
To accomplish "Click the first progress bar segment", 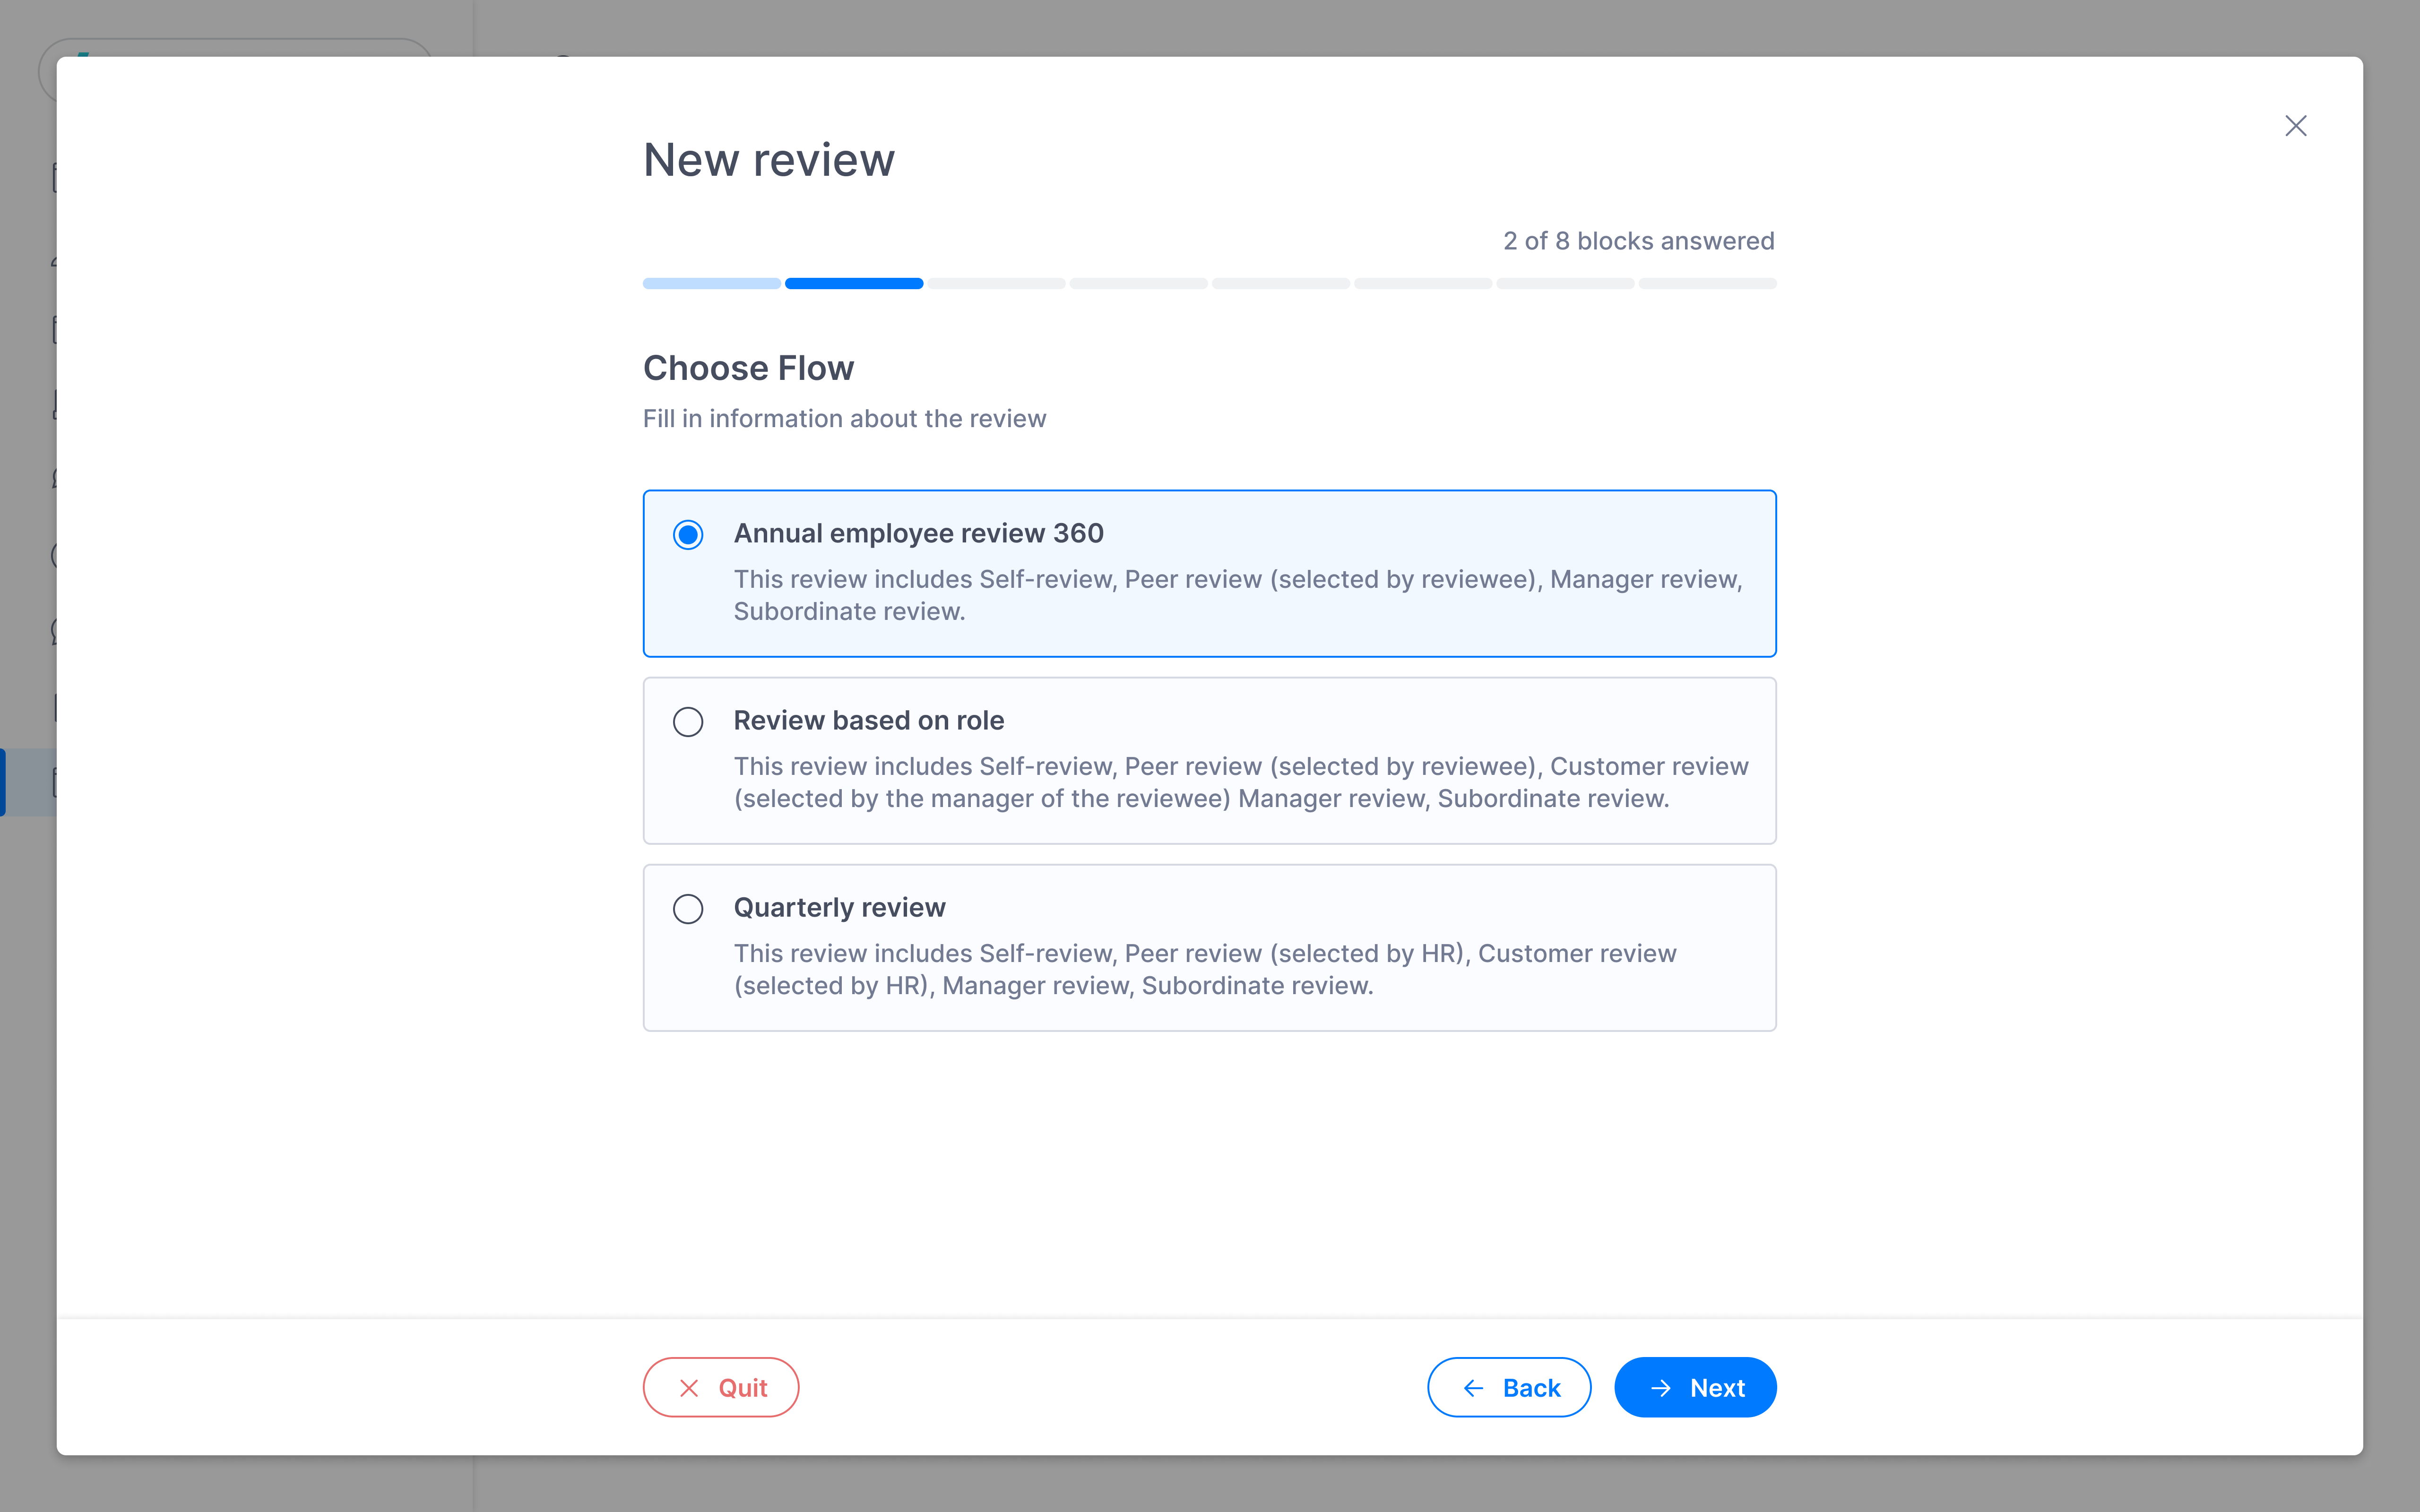I will (x=711, y=284).
